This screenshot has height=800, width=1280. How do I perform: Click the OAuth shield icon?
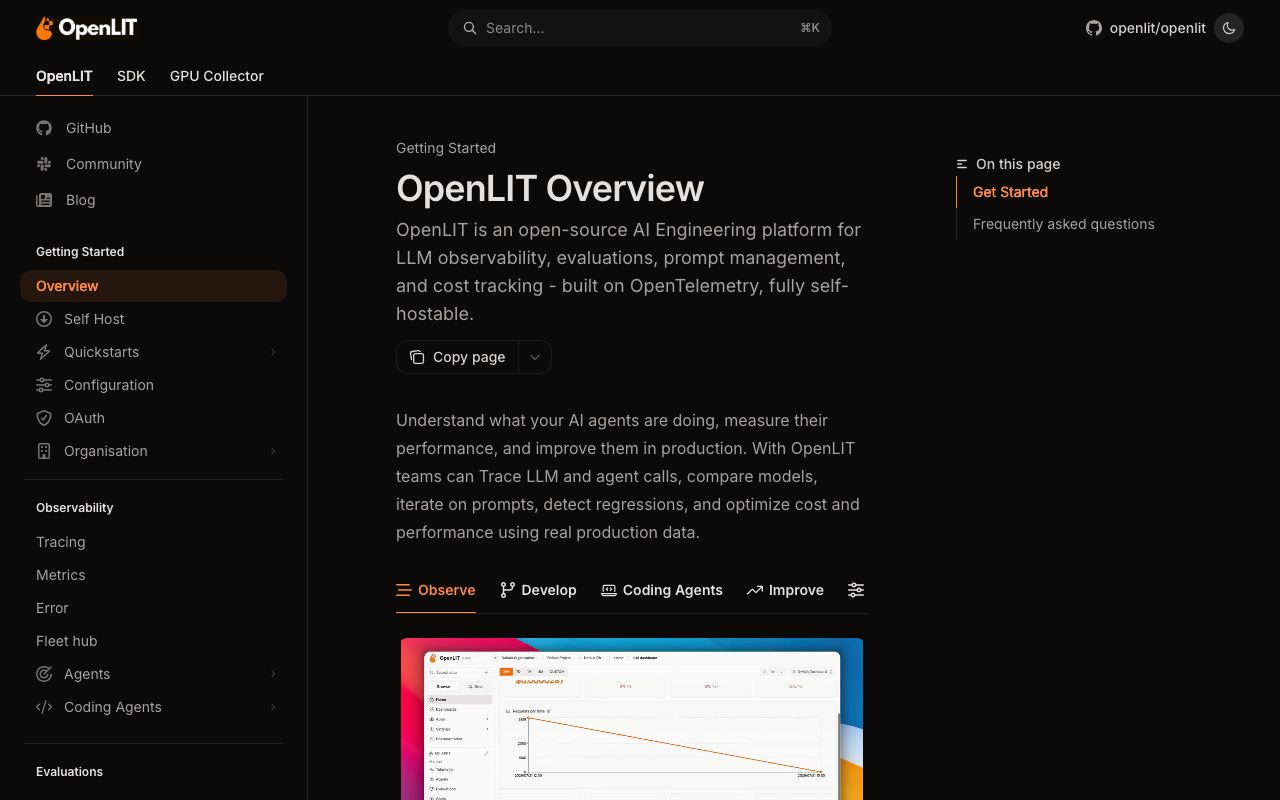click(44, 418)
